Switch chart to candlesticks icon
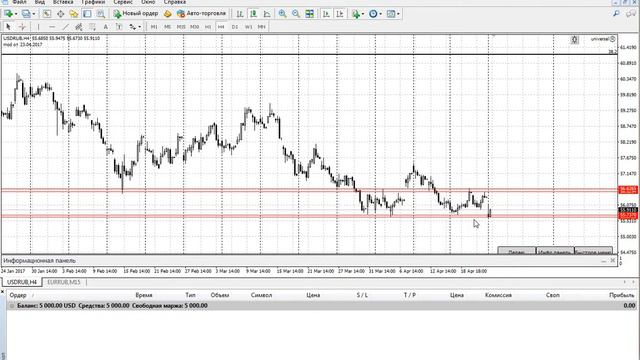 [253, 14]
